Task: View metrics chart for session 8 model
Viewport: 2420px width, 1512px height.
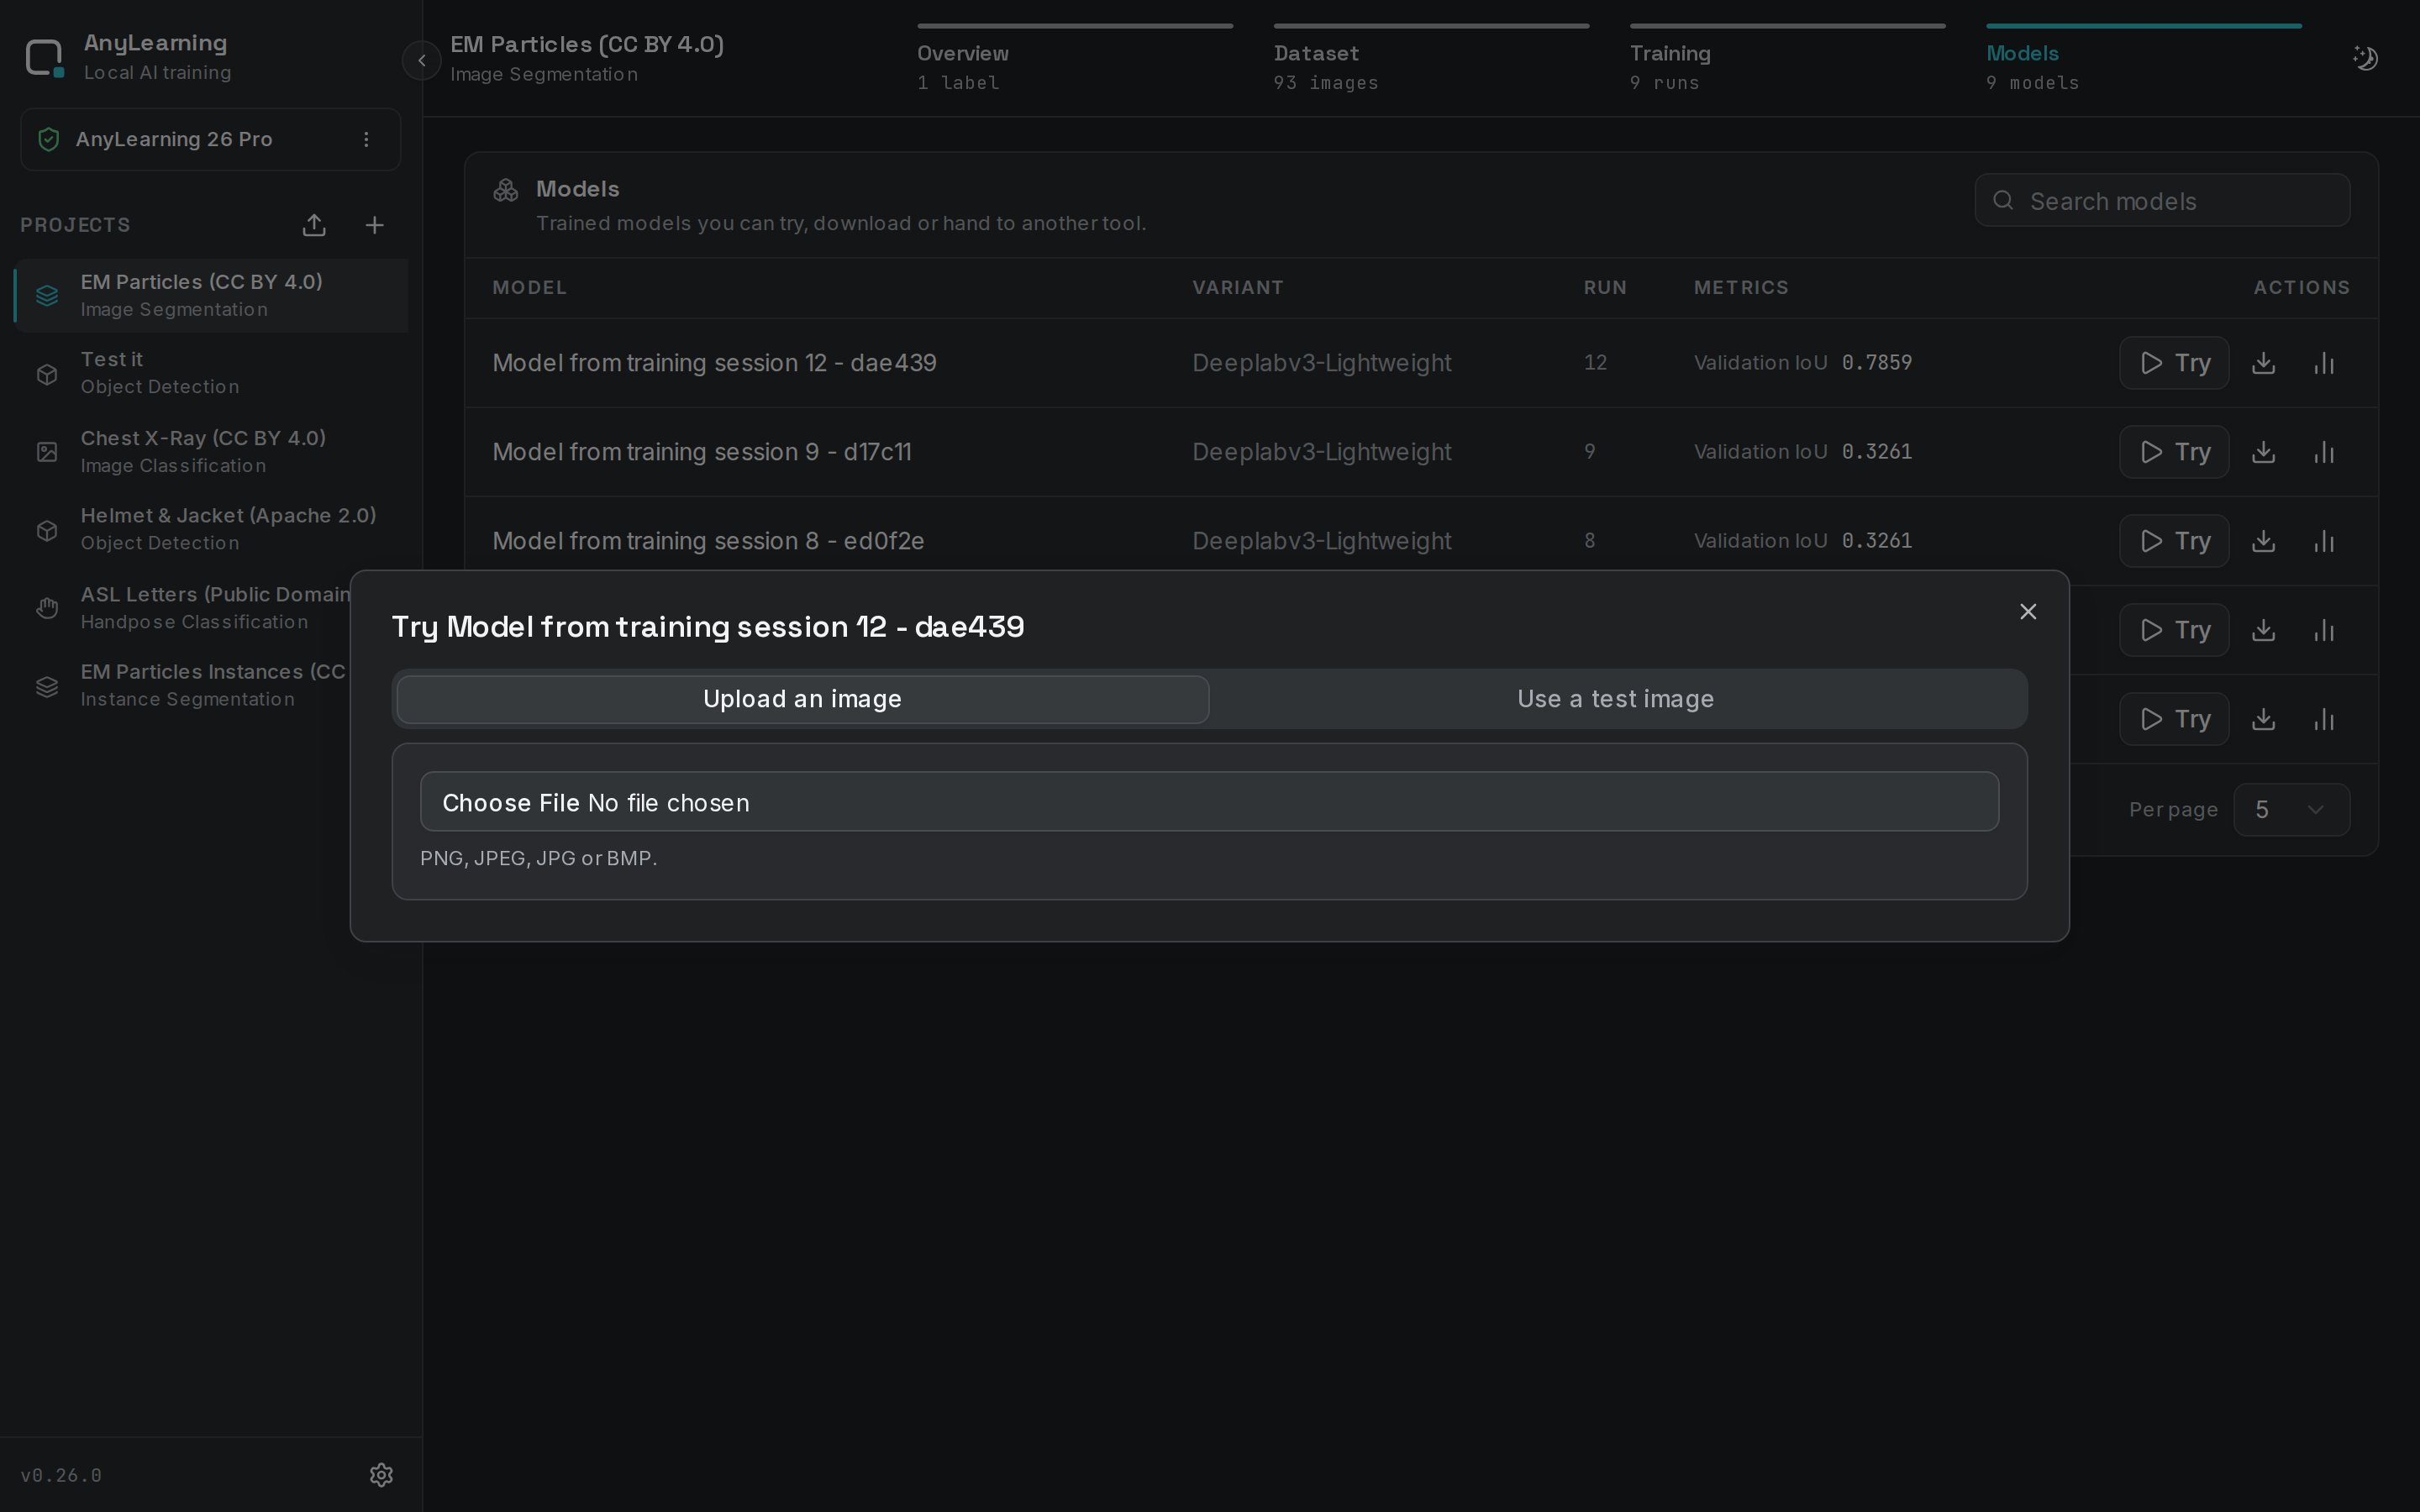Action: click(x=2324, y=541)
